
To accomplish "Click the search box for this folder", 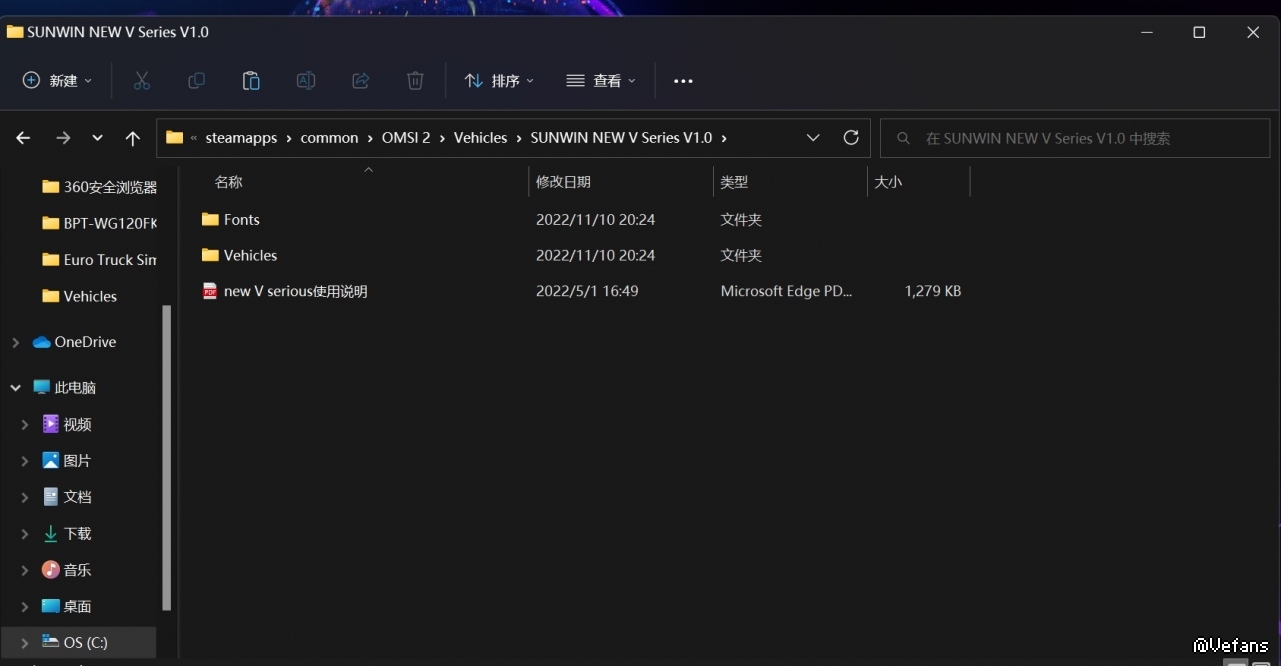I will coord(1075,138).
